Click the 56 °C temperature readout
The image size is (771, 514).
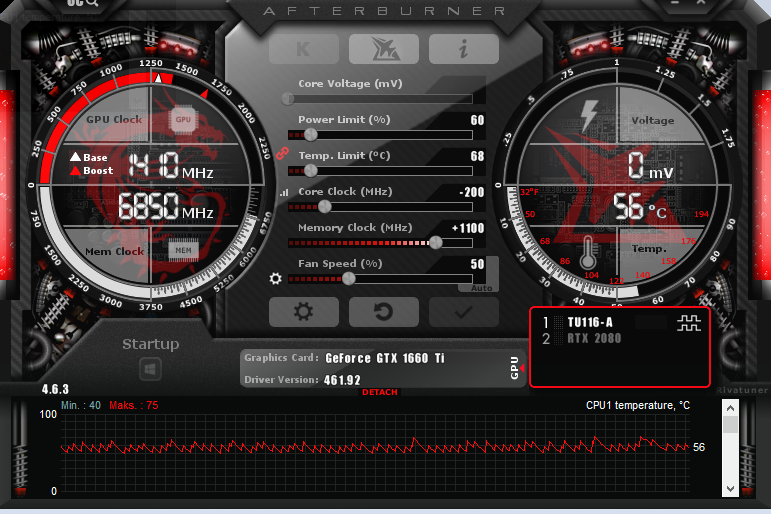pos(639,207)
